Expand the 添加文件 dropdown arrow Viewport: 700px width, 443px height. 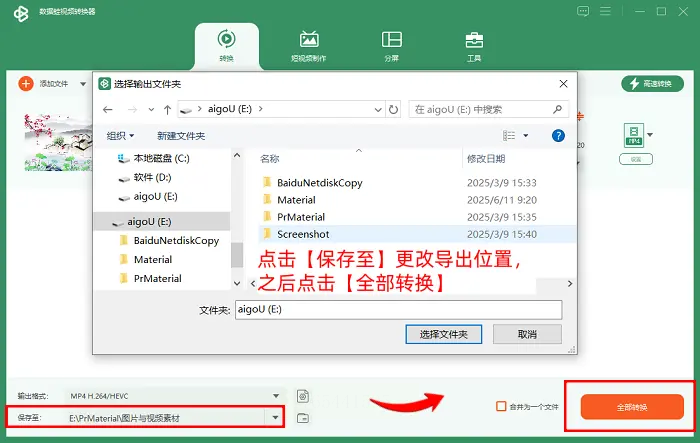(83, 84)
